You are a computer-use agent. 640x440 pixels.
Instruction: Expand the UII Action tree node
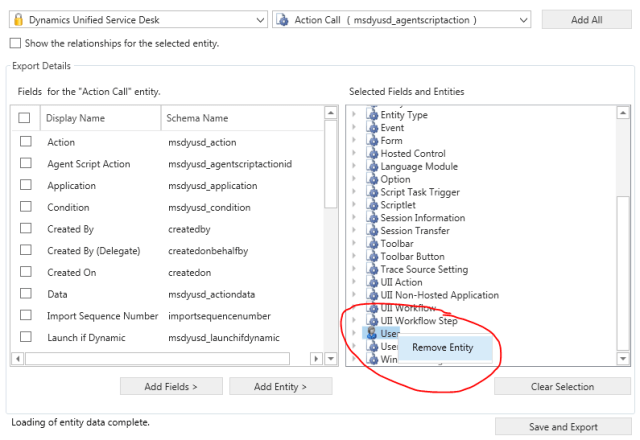(354, 282)
